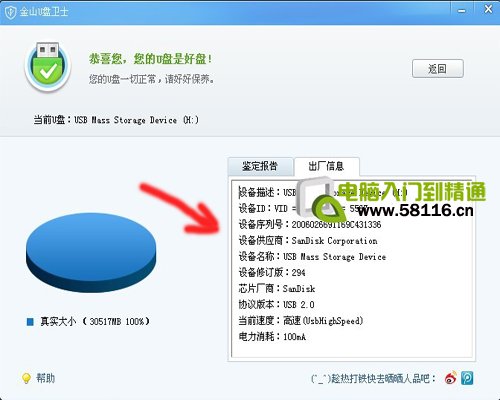Select the 出厂信息 tab
The height and width of the screenshot is (400, 500).
click(326, 166)
